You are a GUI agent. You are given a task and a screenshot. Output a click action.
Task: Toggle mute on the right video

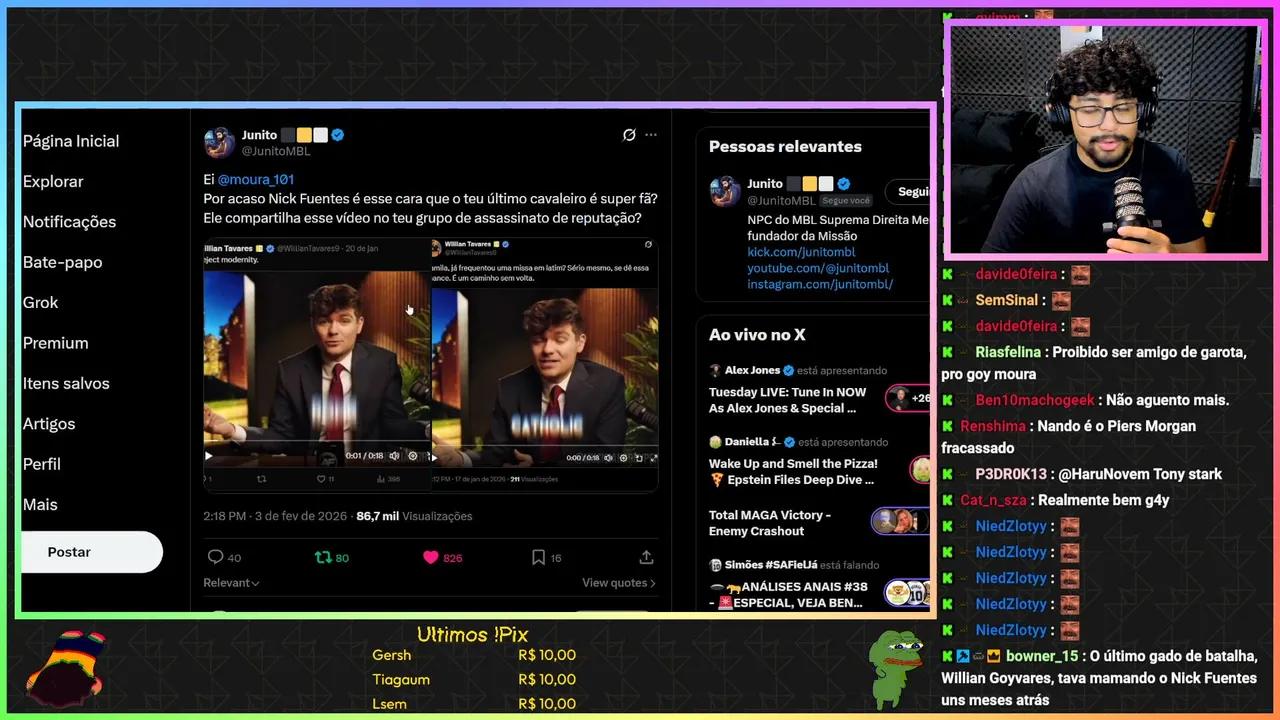click(x=608, y=458)
